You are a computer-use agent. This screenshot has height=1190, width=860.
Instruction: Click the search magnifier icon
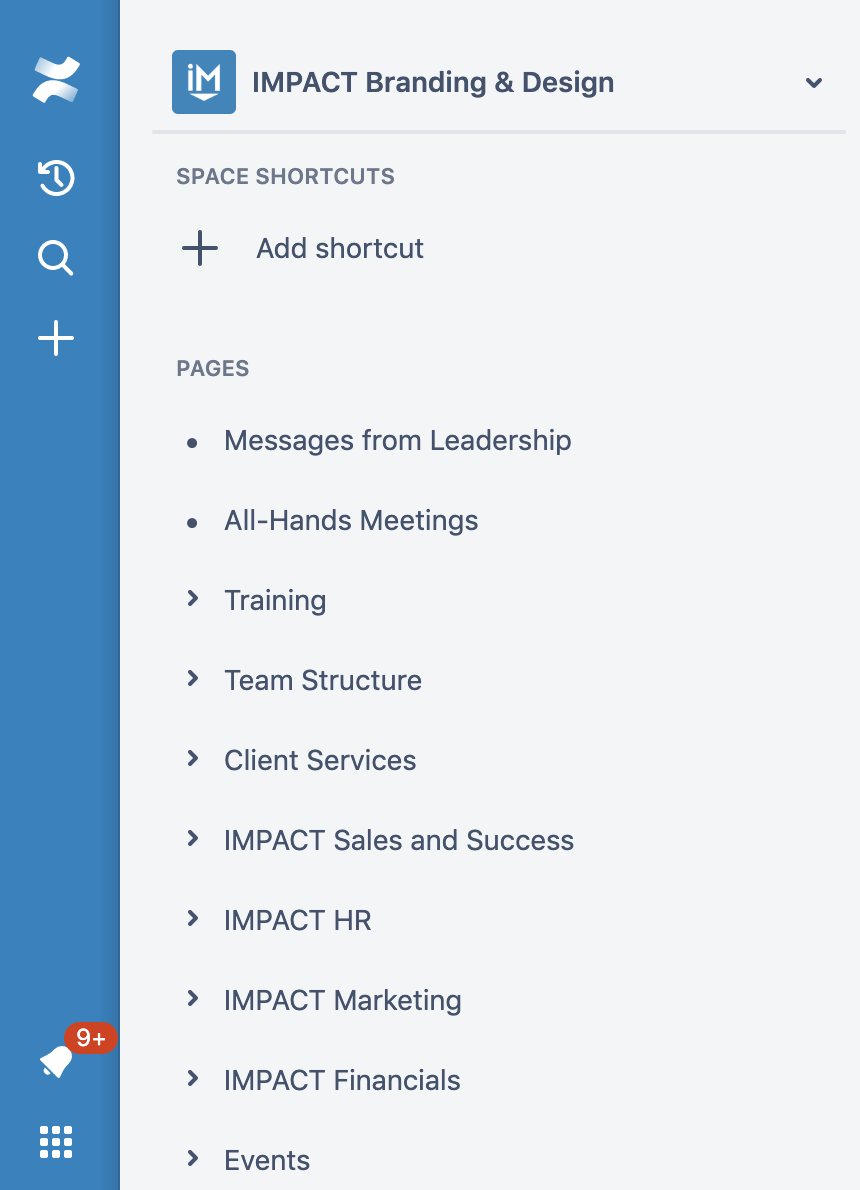[x=56, y=259]
